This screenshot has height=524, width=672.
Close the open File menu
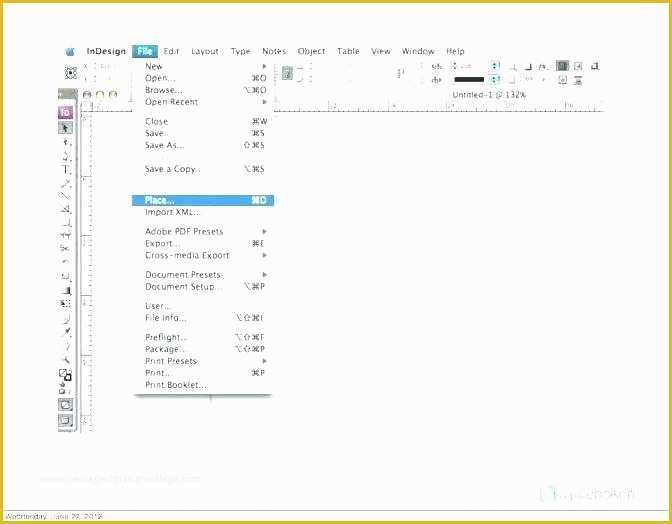point(145,51)
